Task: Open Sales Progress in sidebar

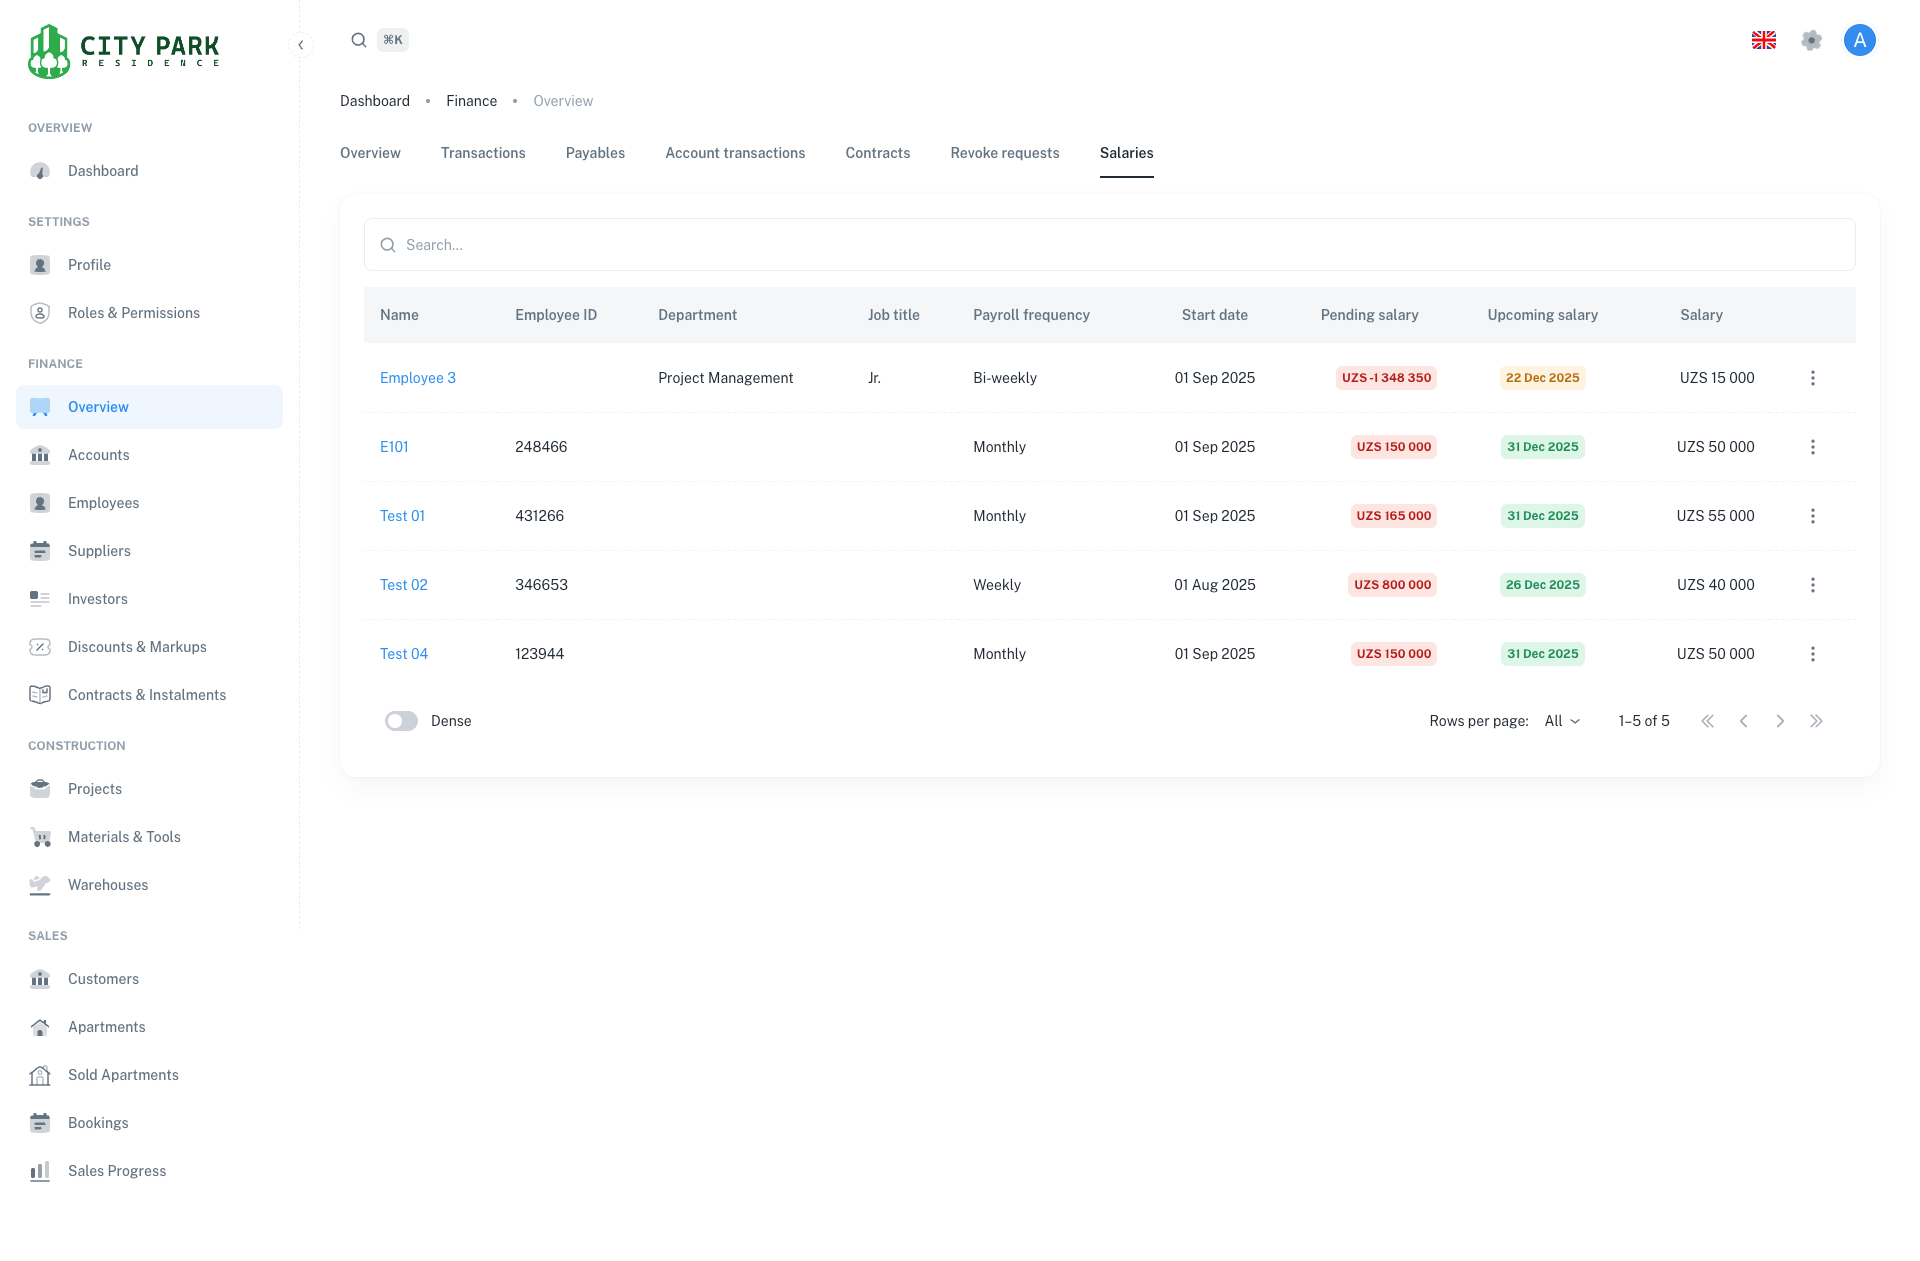Action: (x=116, y=1171)
